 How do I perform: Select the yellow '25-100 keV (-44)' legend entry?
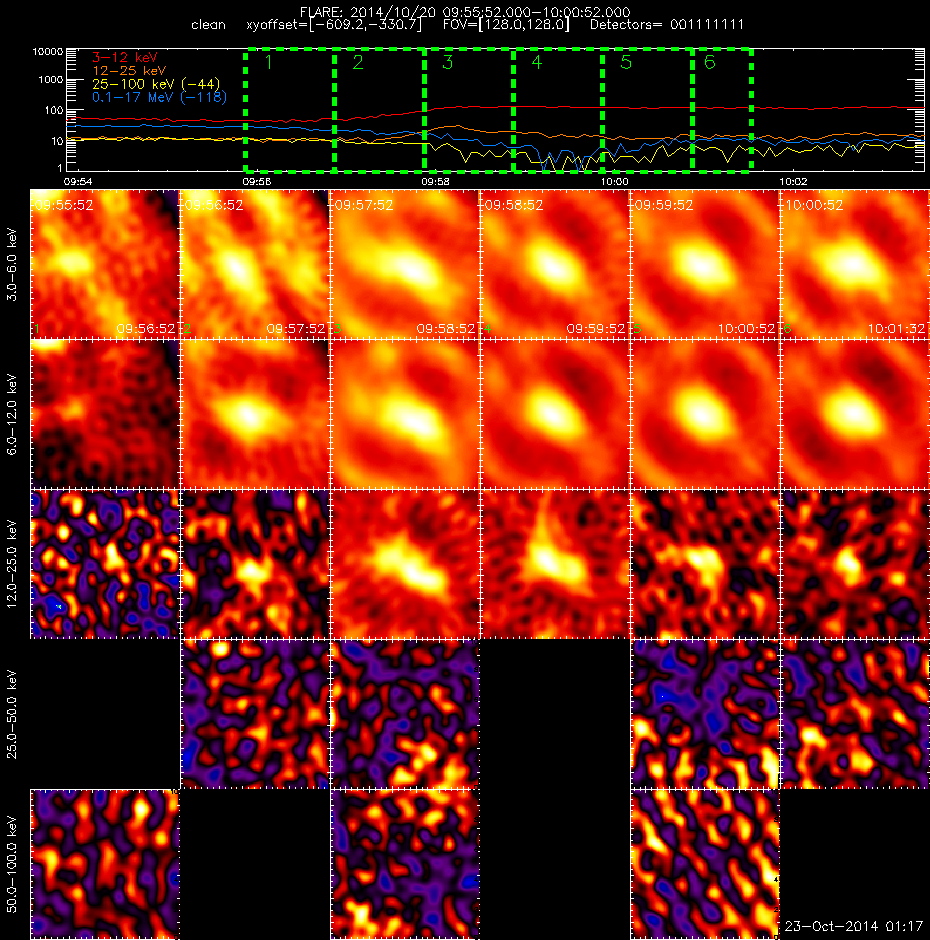click(x=156, y=84)
